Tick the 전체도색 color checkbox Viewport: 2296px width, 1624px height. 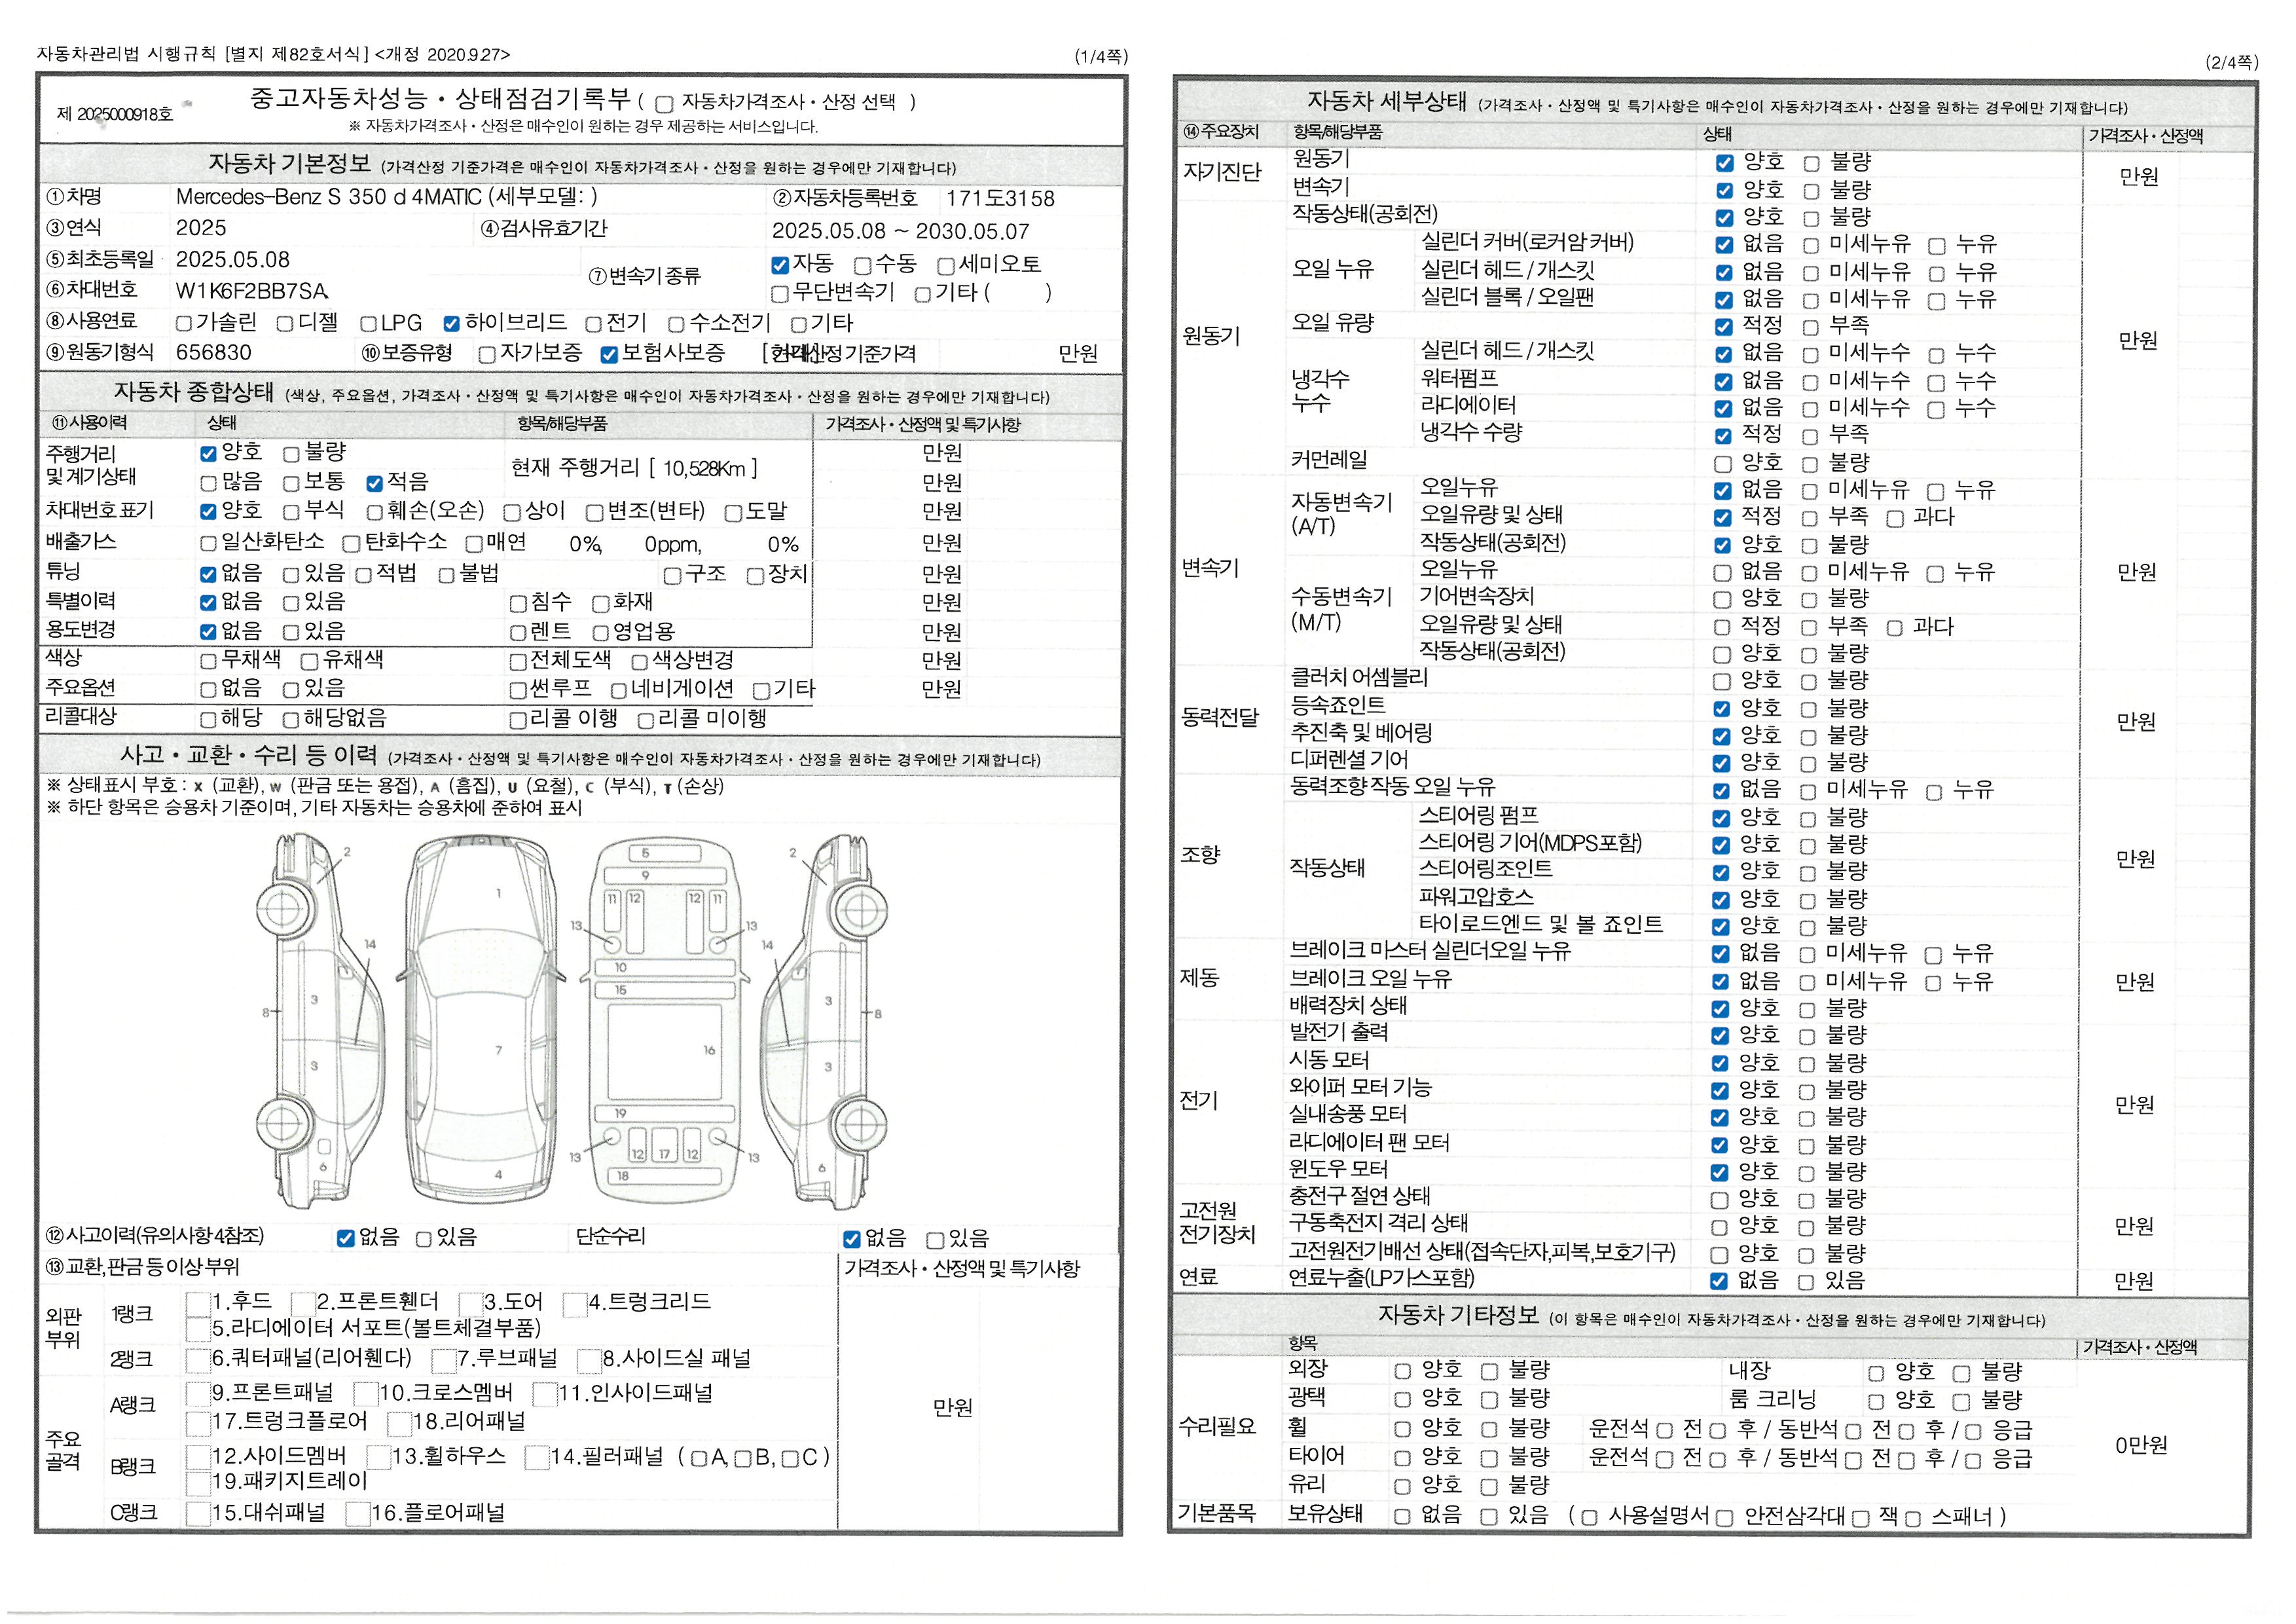(518, 662)
